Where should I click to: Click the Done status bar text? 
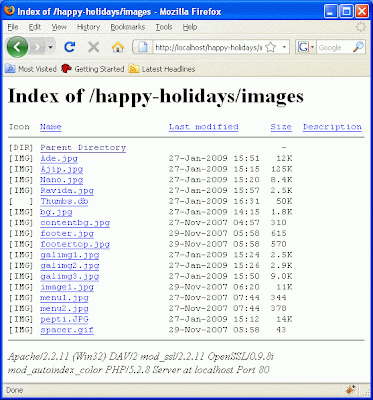coord(14,390)
